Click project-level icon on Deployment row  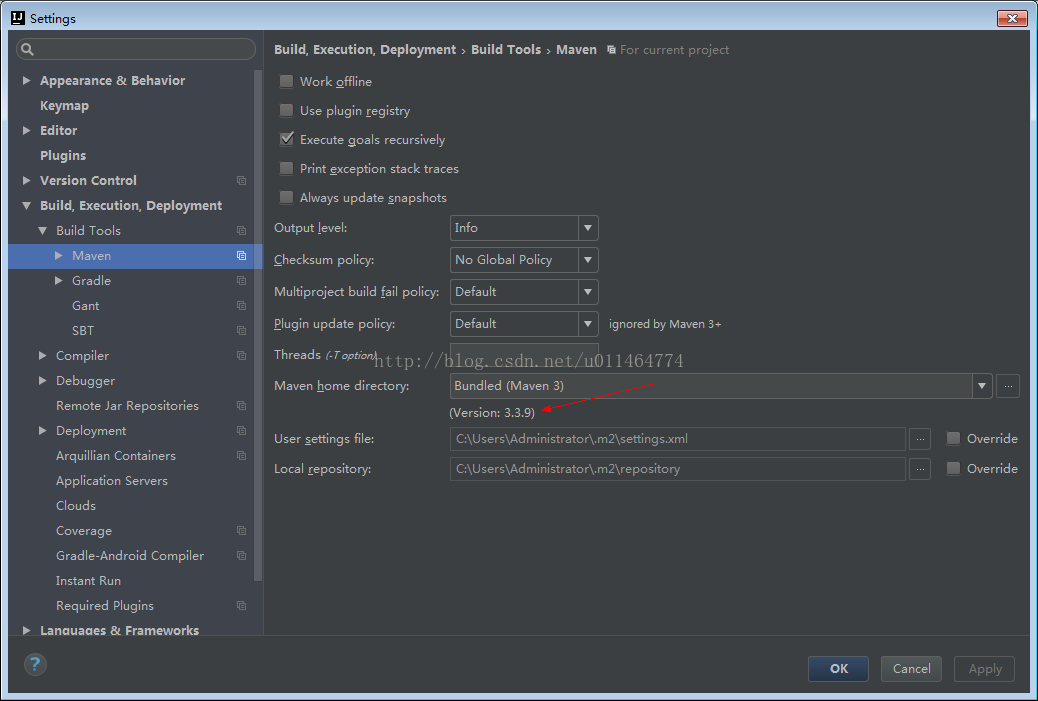(x=242, y=431)
